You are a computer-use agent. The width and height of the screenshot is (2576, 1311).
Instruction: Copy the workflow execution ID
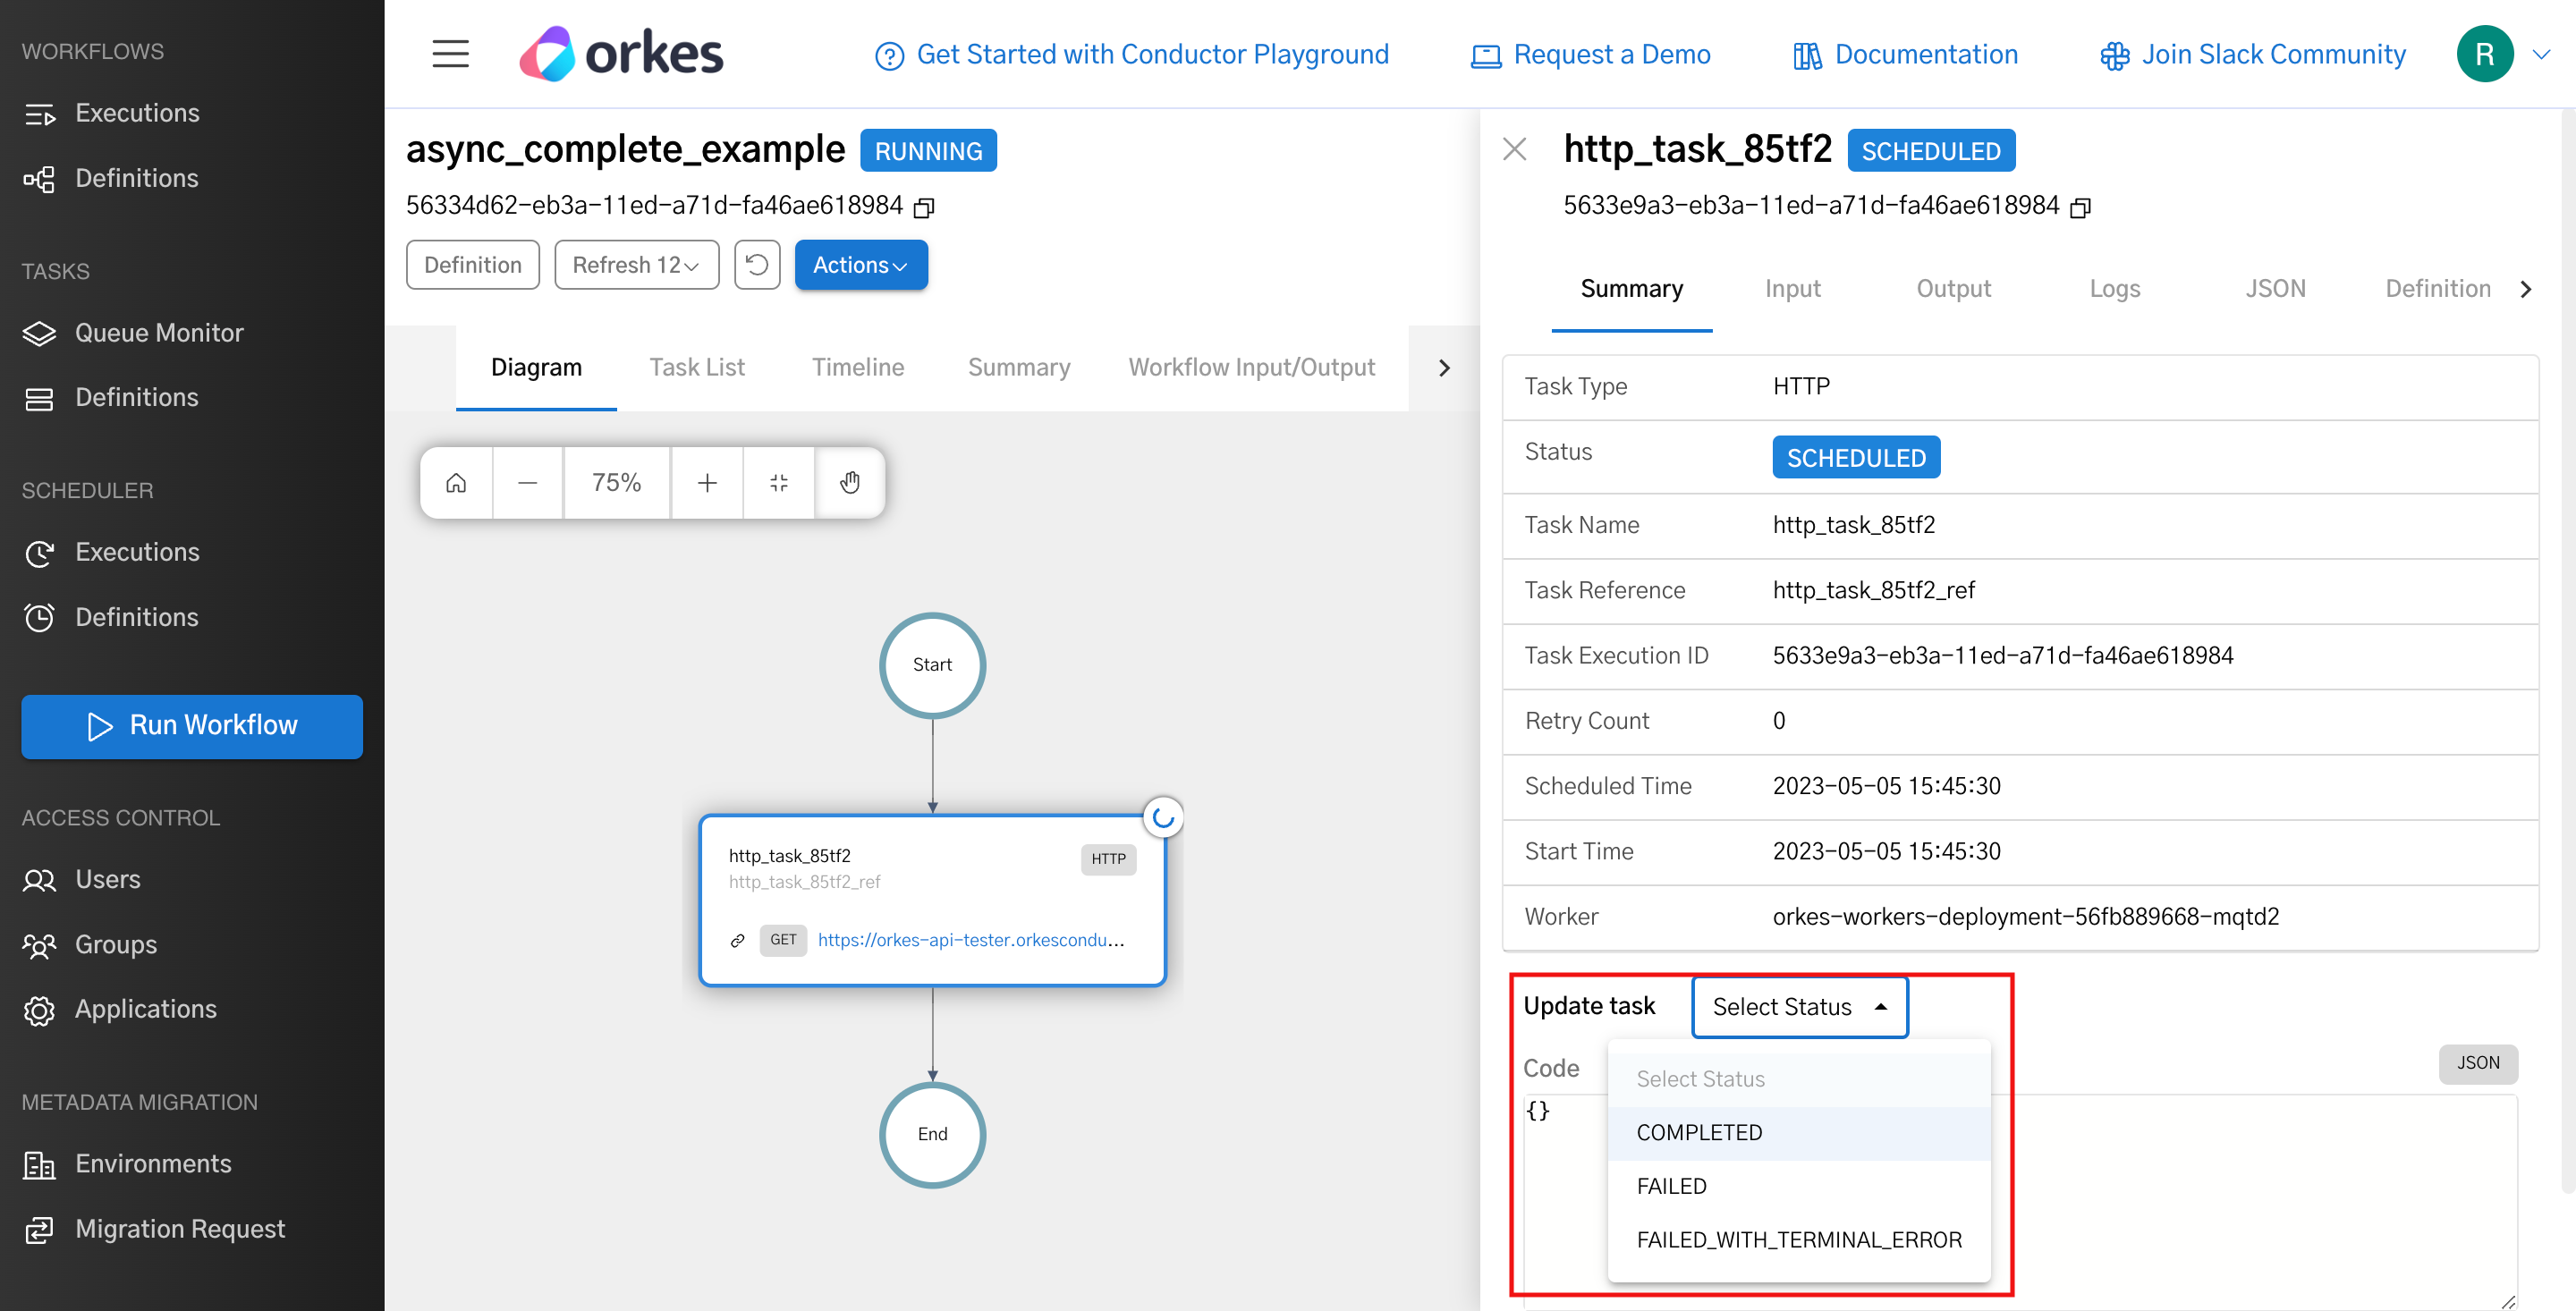tap(925, 207)
